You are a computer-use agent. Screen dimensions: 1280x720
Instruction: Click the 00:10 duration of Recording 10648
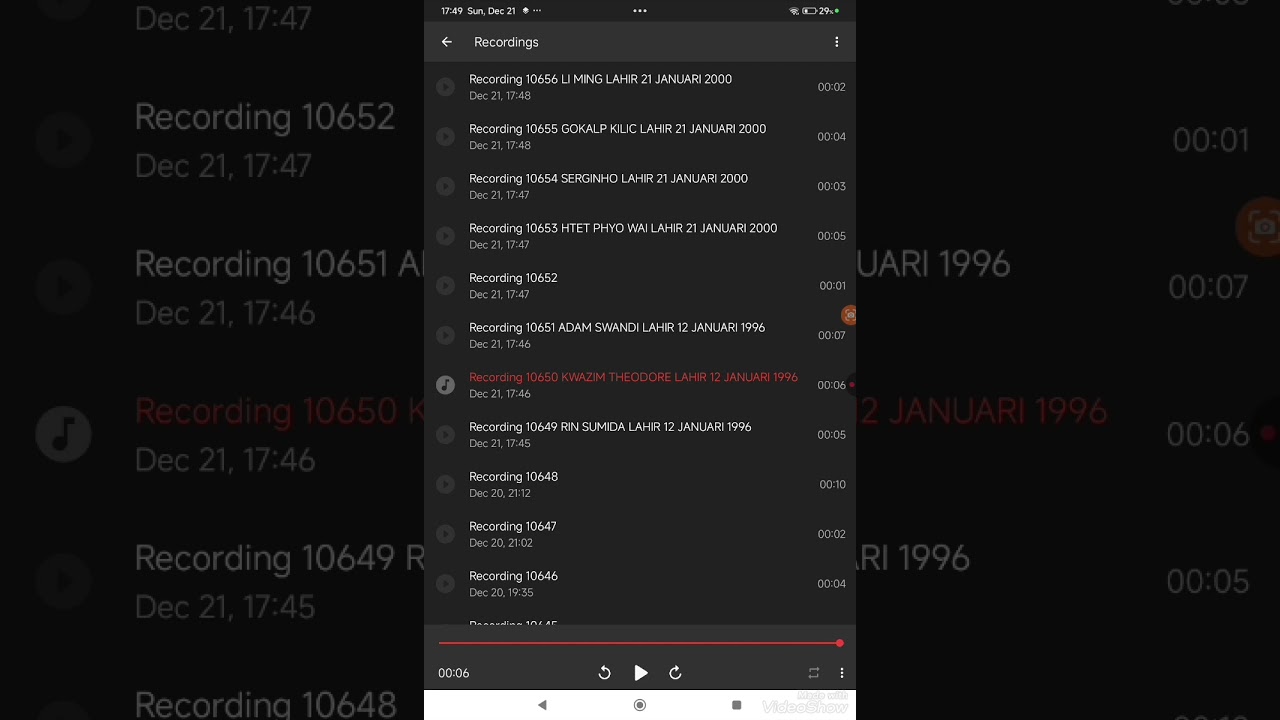tap(832, 484)
